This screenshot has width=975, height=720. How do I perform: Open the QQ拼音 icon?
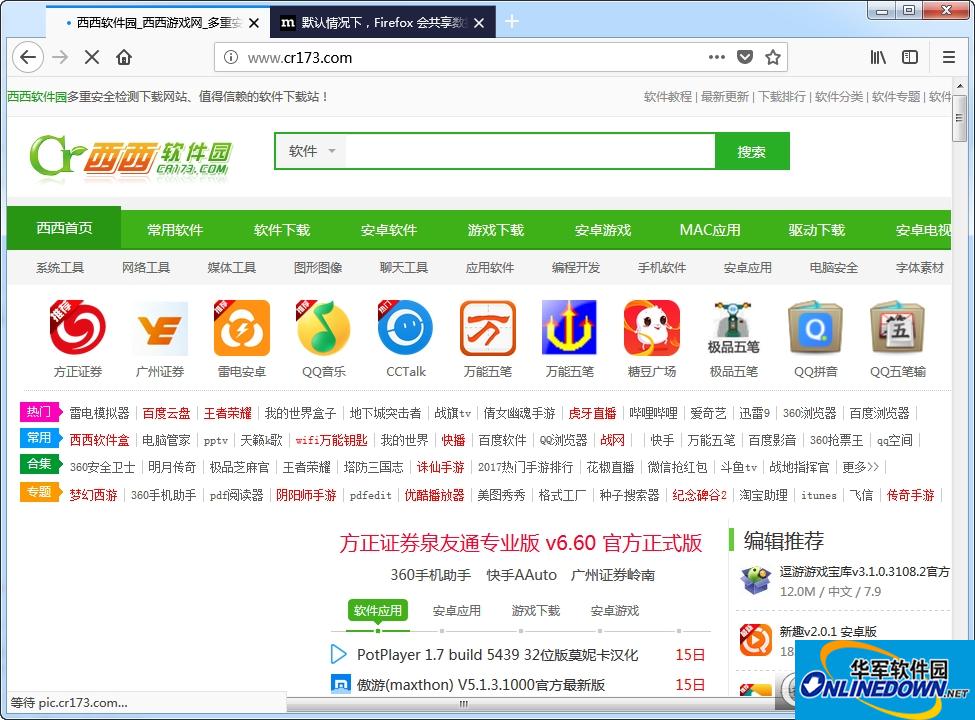(x=815, y=327)
